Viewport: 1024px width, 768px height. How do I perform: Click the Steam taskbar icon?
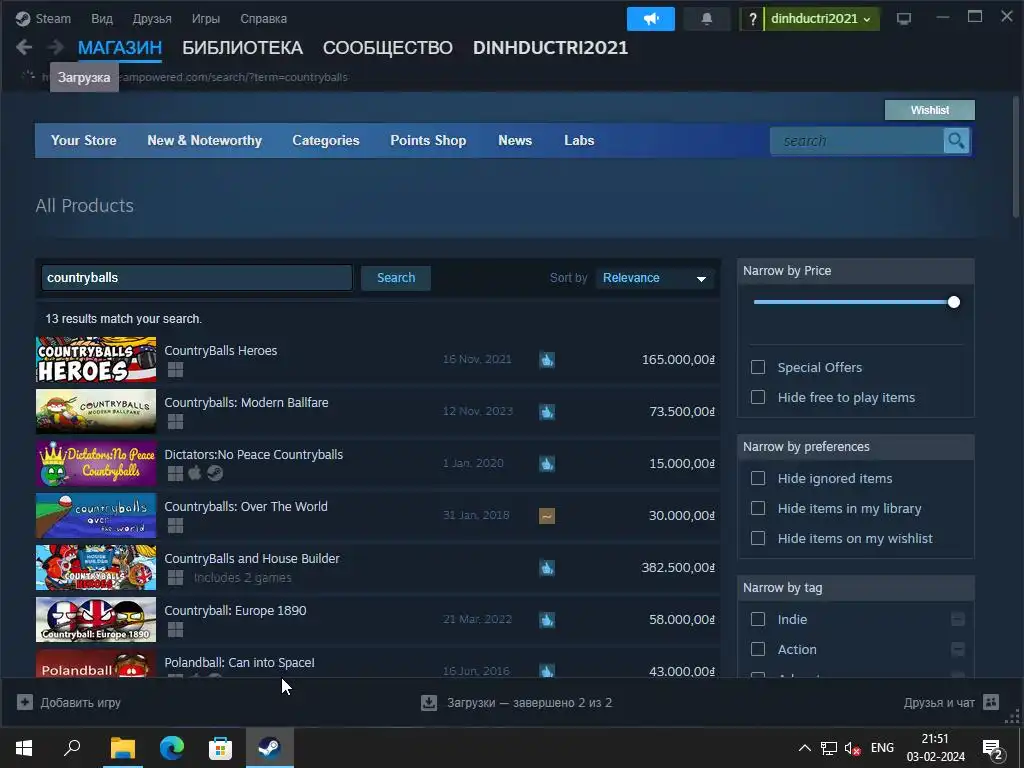tap(269, 748)
